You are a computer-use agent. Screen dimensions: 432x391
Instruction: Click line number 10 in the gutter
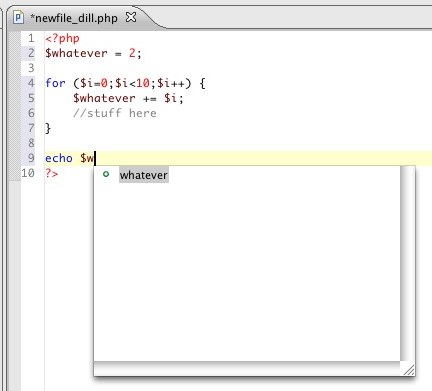click(28, 173)
